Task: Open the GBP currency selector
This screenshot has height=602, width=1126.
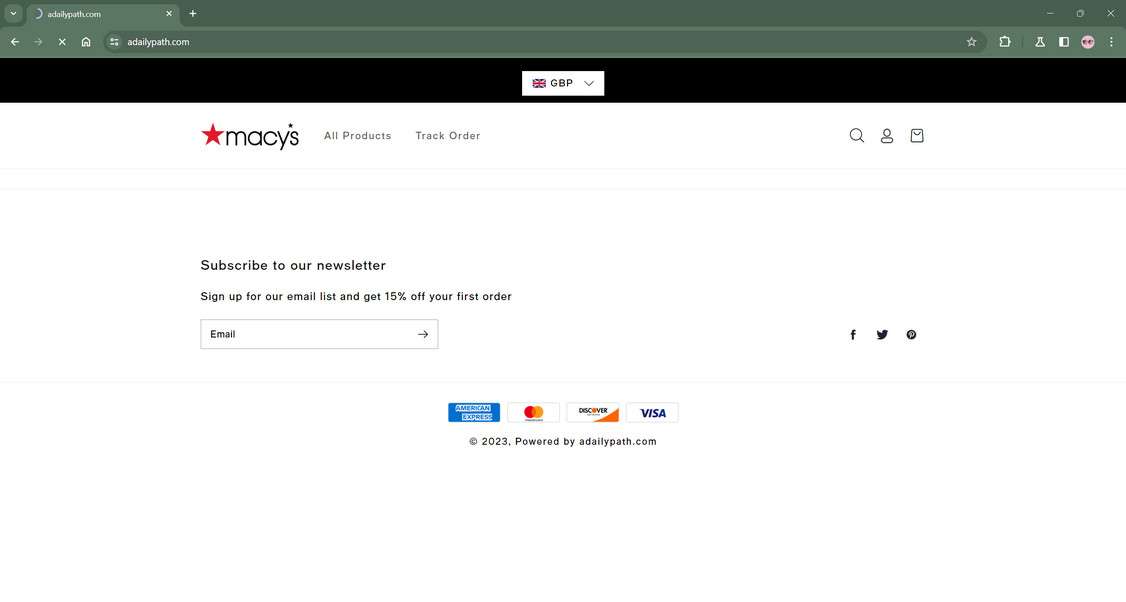Action: 562,83
